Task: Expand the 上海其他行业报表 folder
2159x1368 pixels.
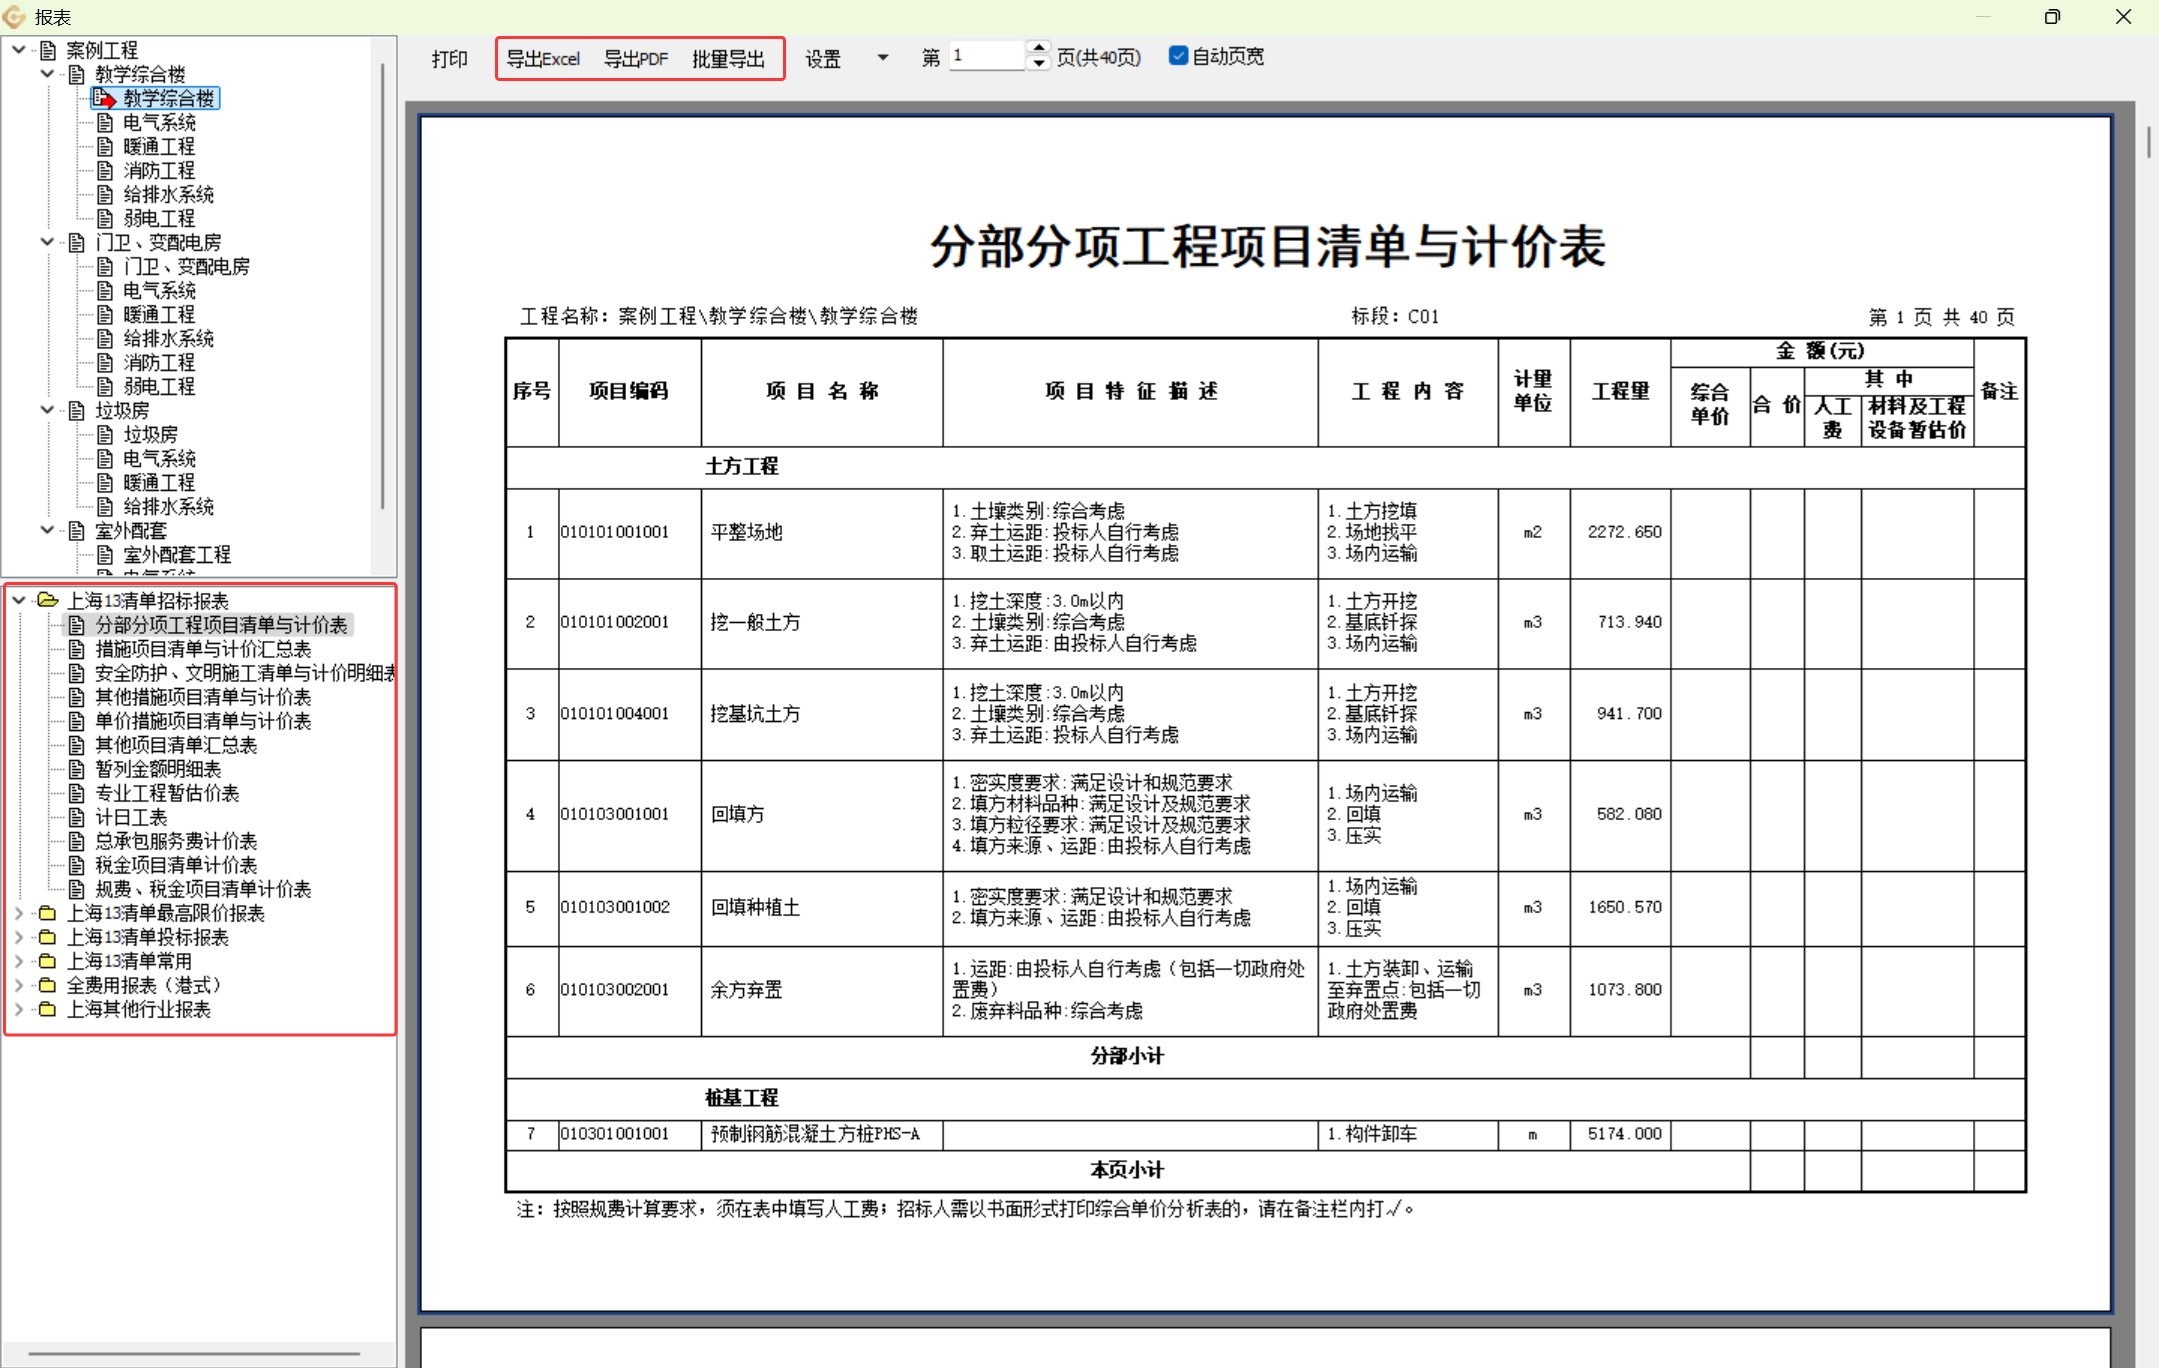Action: 19,1008
